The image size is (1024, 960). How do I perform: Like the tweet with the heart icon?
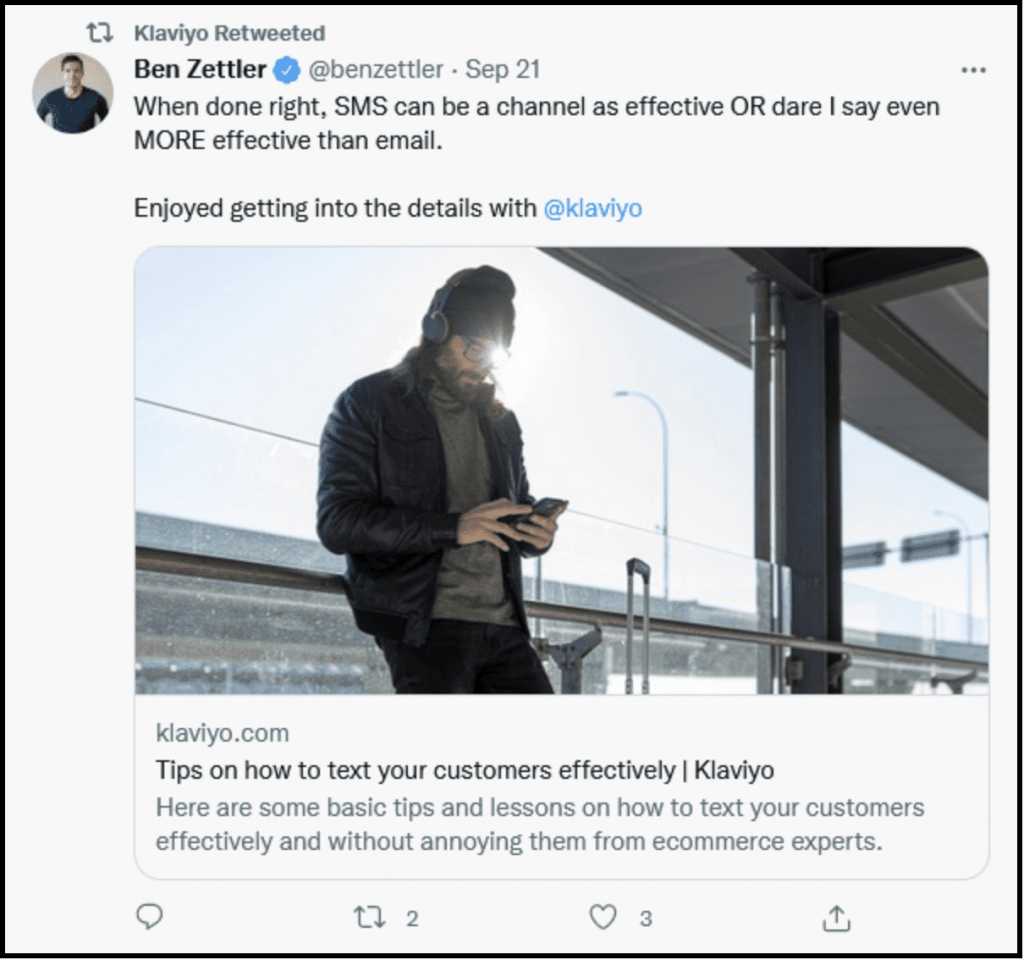(602, 917)
